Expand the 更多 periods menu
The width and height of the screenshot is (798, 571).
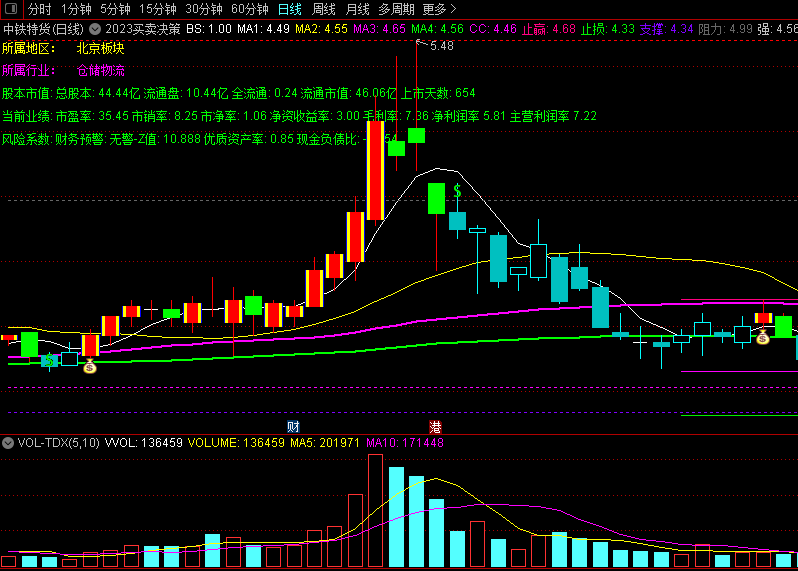point(439,9)
